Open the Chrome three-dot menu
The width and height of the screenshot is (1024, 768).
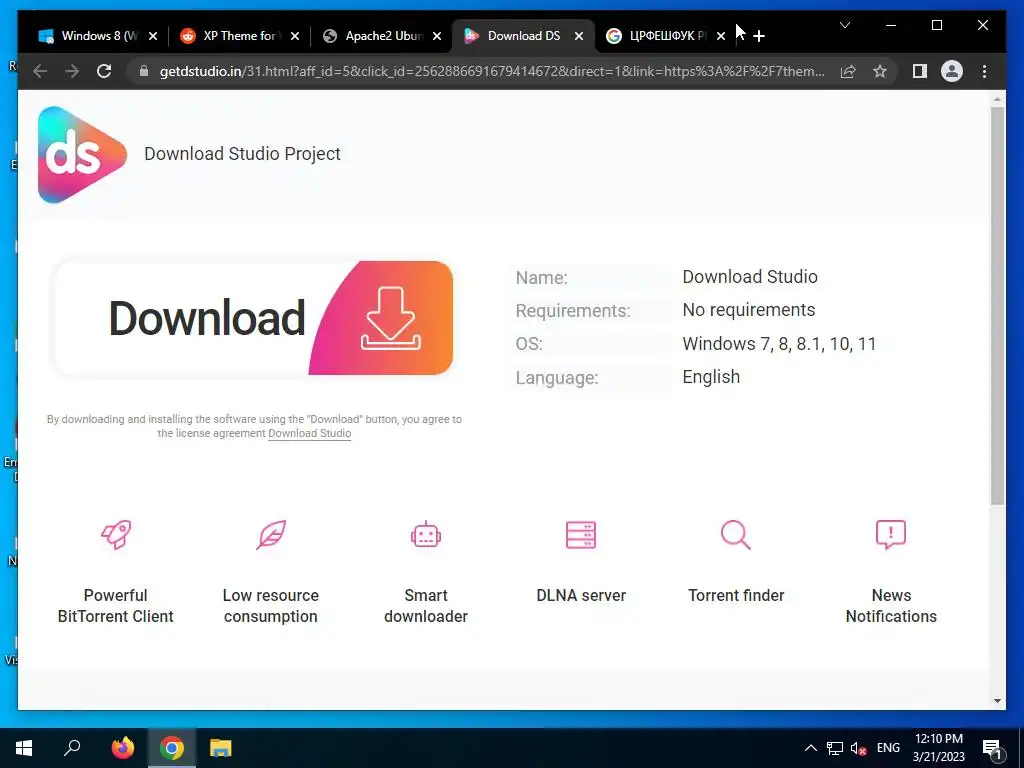point(984,71)
